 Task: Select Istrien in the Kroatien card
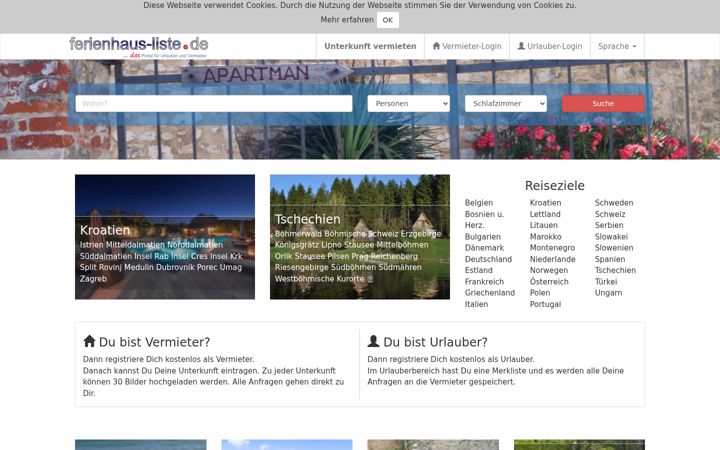coord(92,245)
